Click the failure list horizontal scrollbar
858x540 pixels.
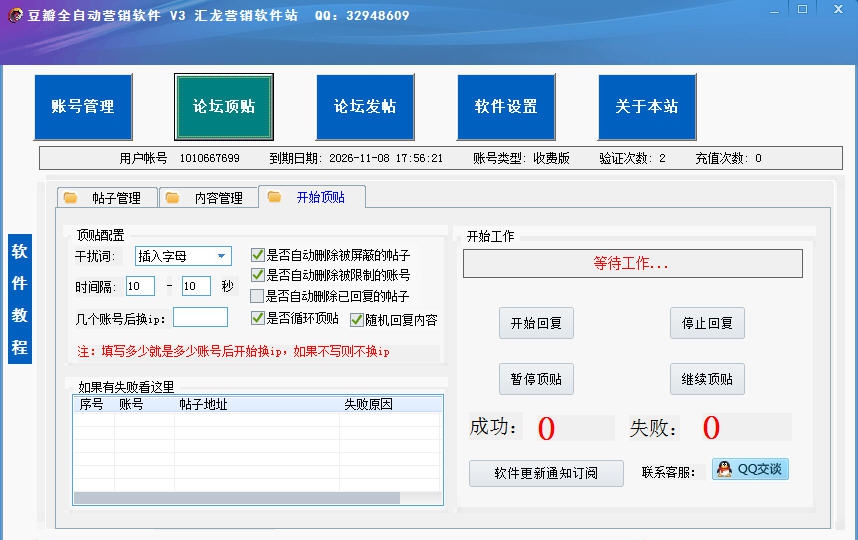coord(237,498)
